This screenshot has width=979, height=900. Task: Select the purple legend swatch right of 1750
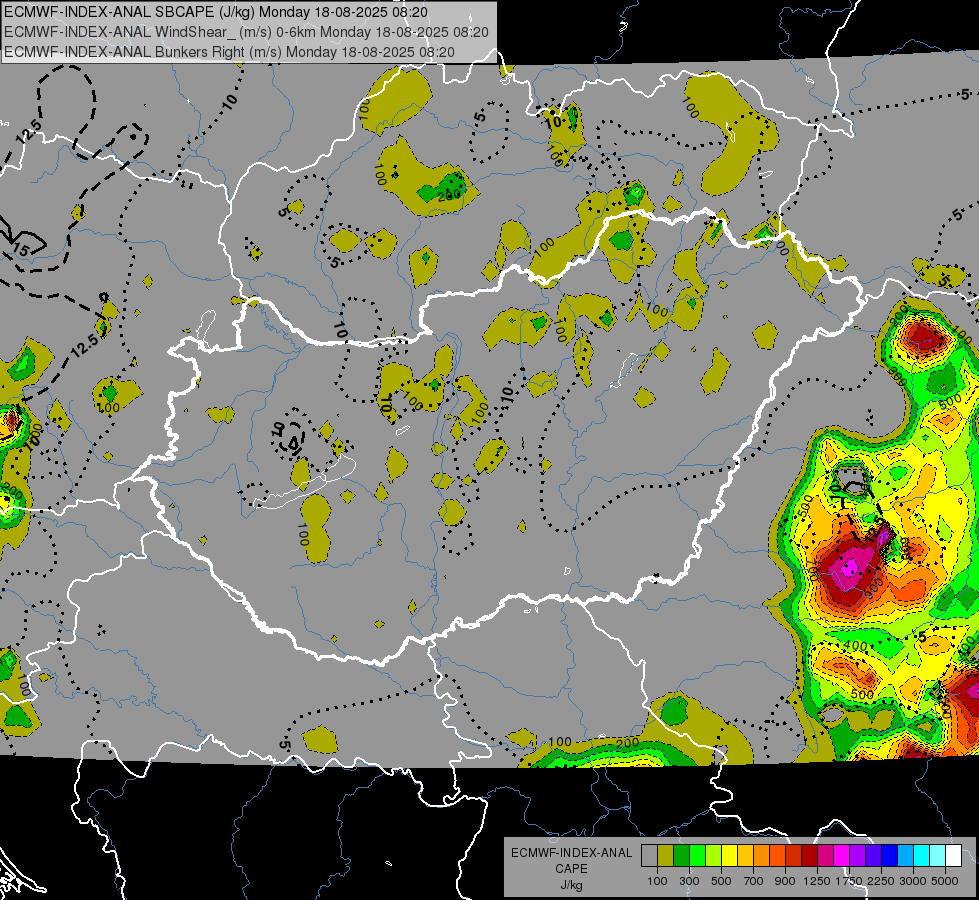point(857,856)
